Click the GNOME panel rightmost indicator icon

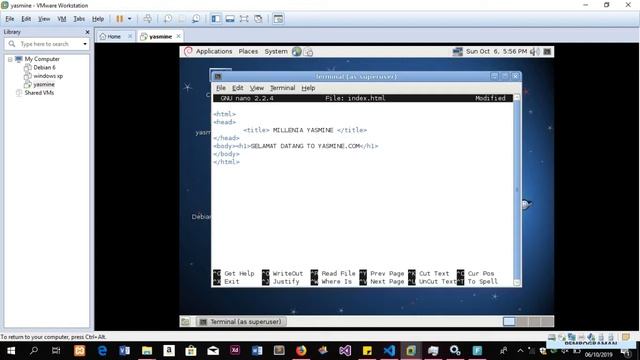click(547, 51)
